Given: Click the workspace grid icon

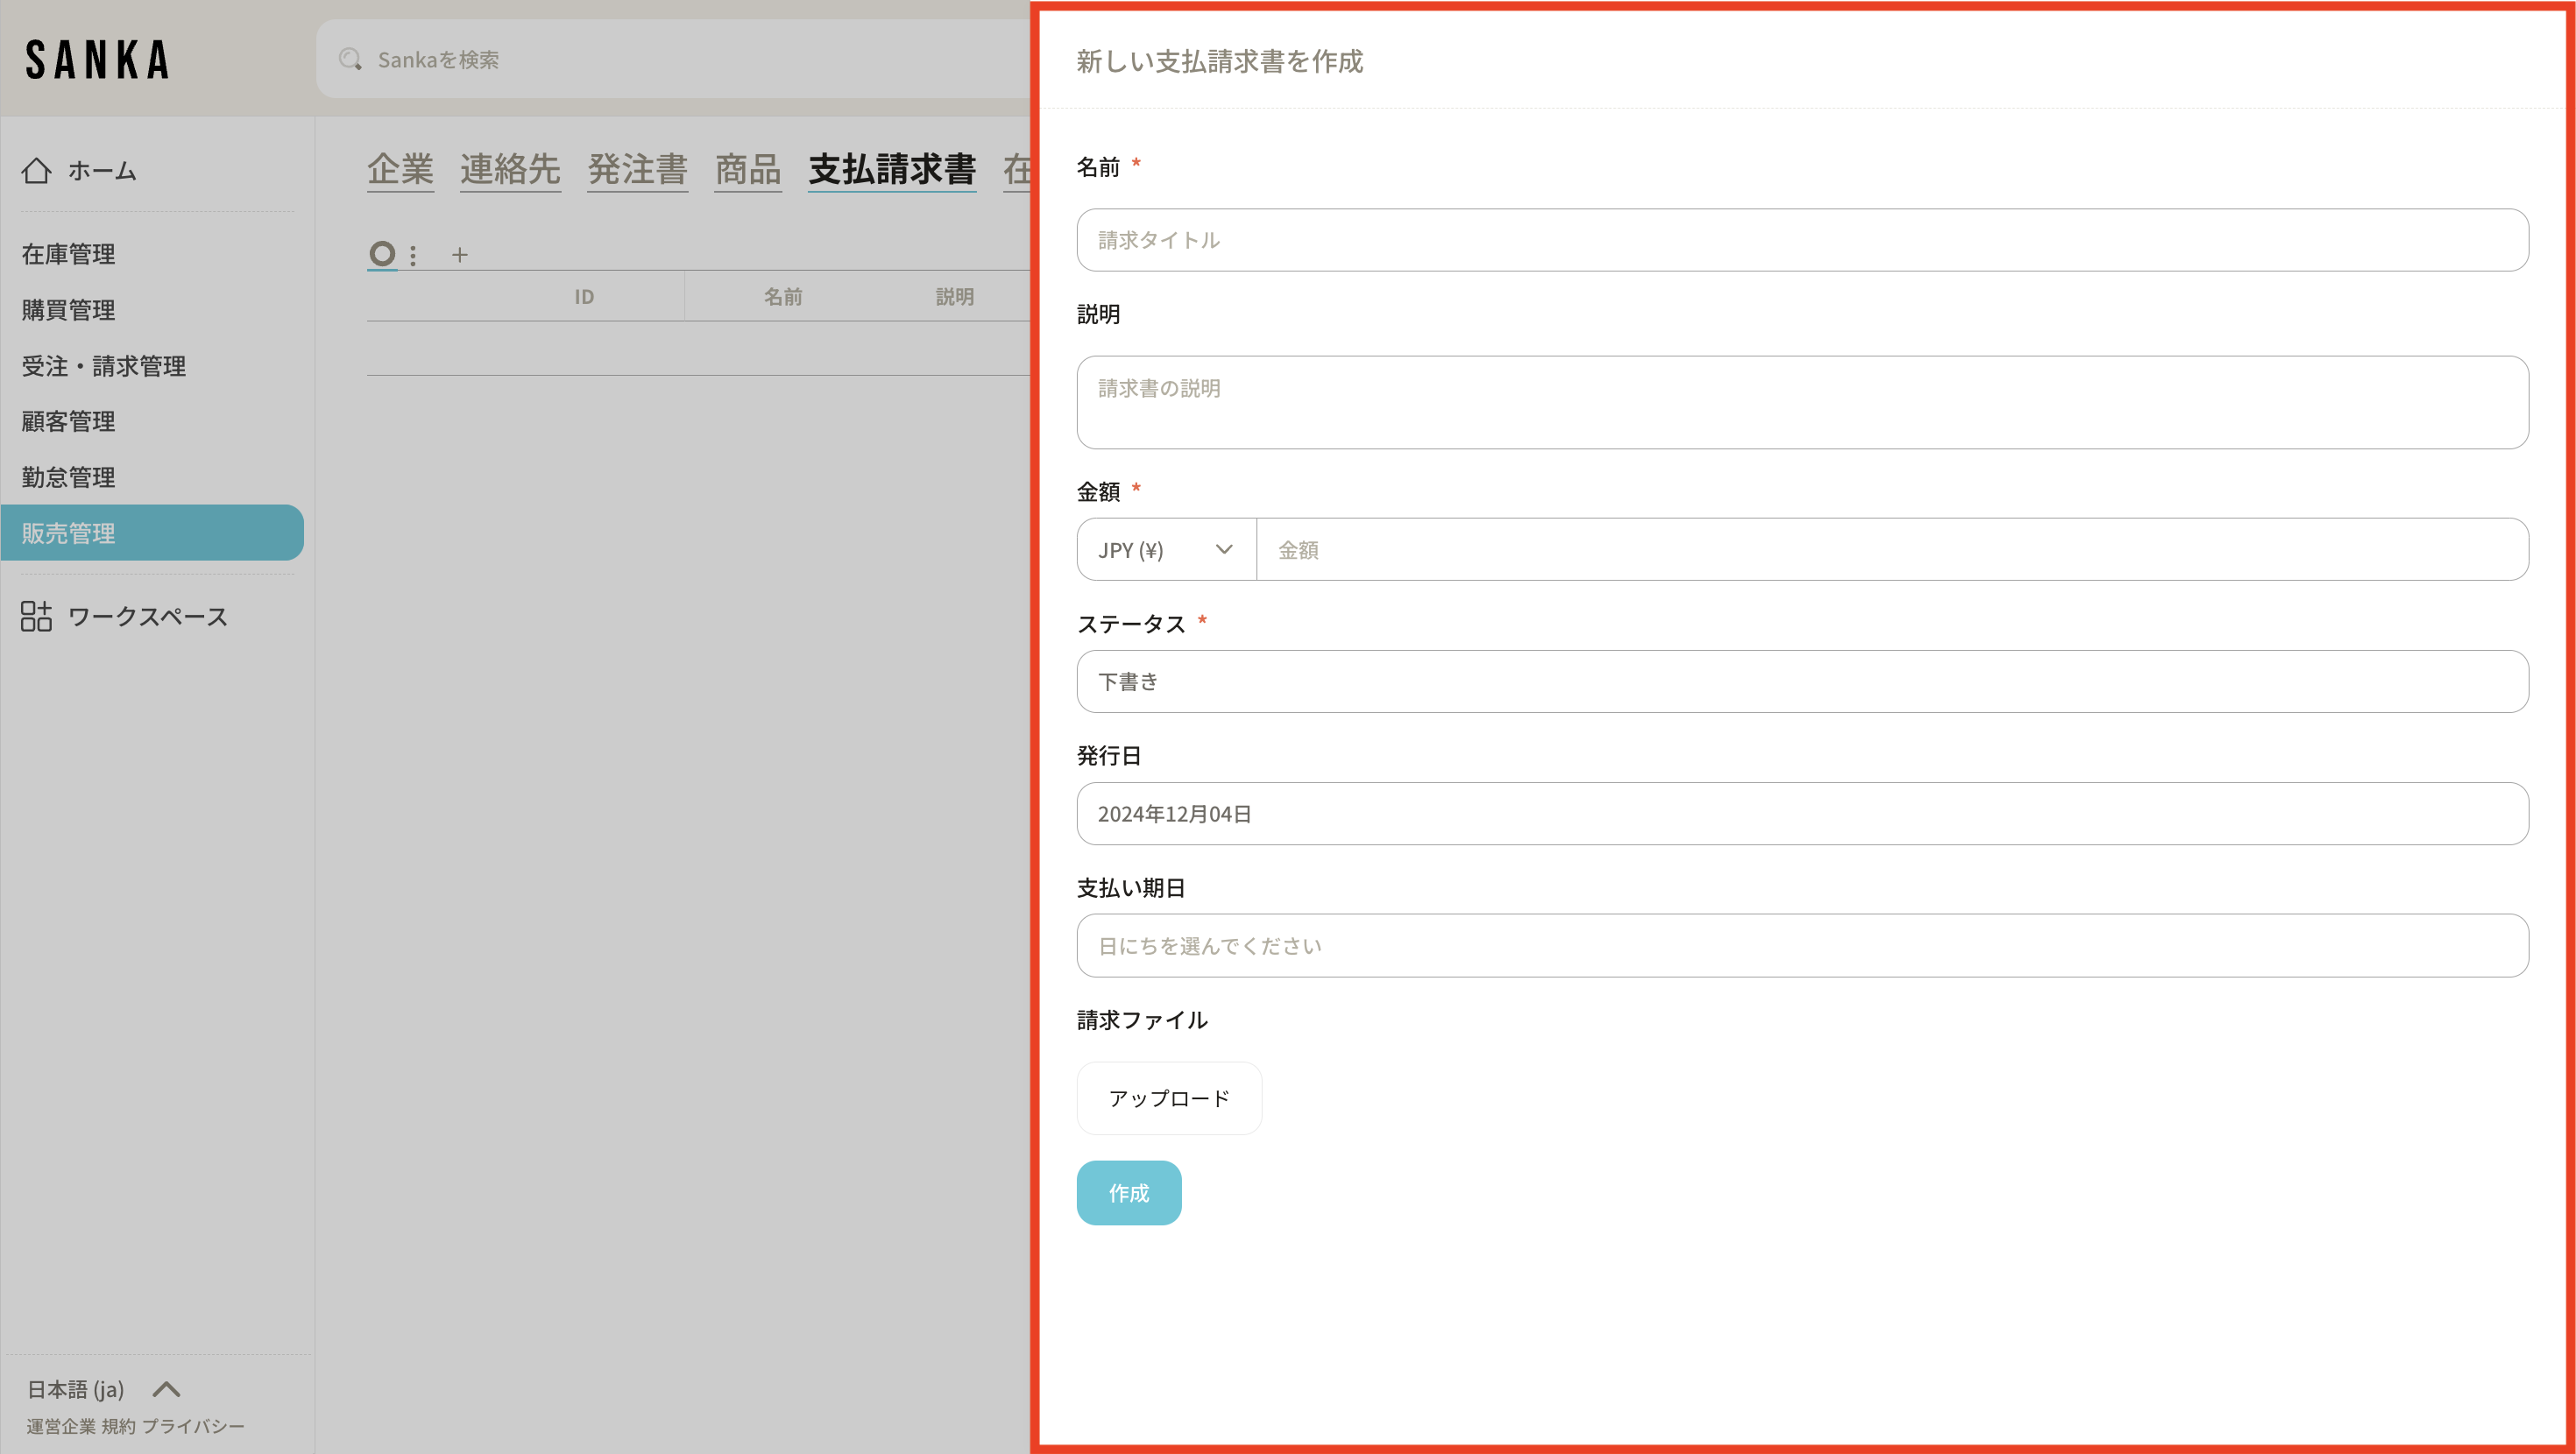Looking at the screenshot, I should pos(36,616).
